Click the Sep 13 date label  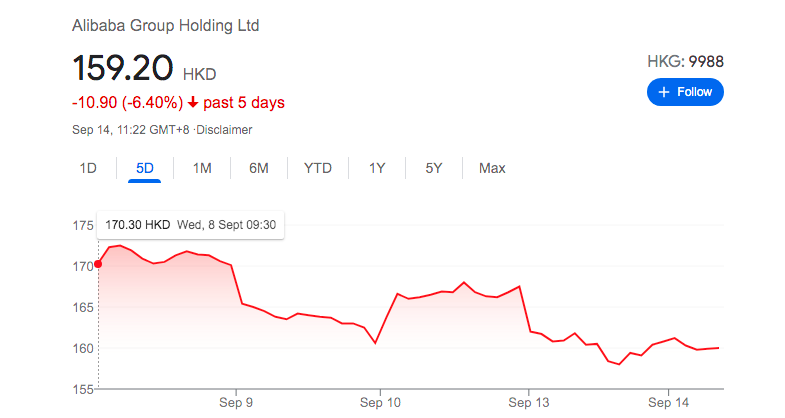click(528, 401)
